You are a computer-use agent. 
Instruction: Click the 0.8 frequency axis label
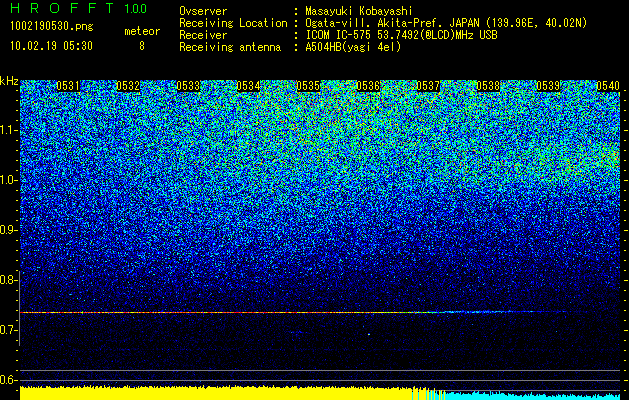point(8,280)
